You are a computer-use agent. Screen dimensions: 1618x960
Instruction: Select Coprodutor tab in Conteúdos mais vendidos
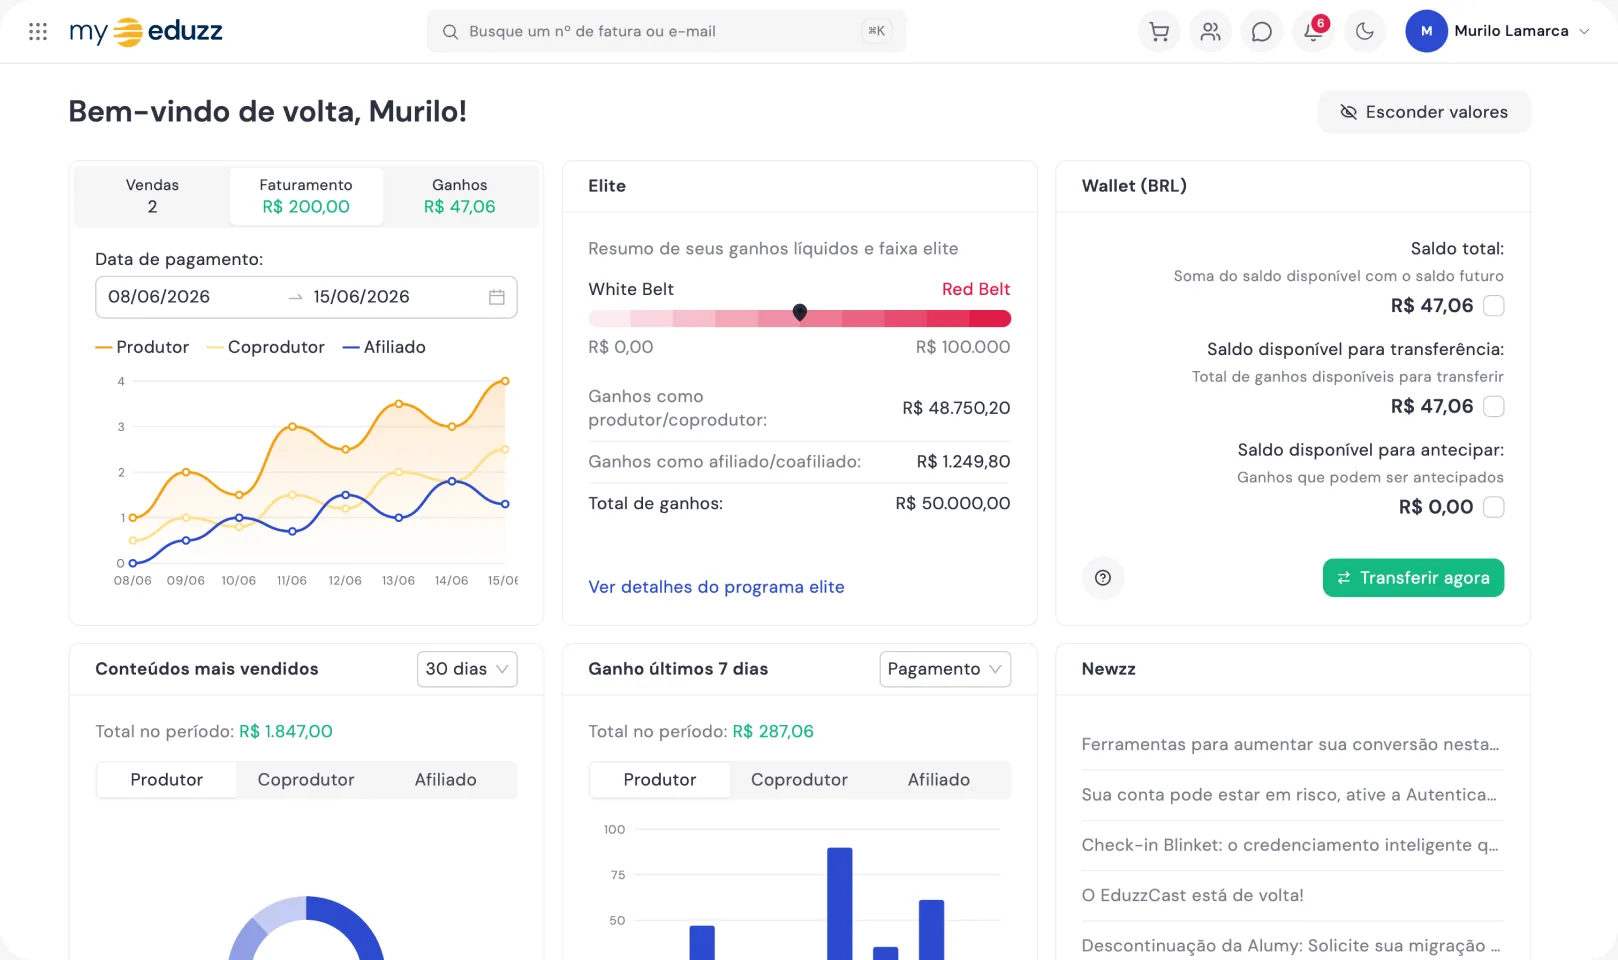coord(306,780)
